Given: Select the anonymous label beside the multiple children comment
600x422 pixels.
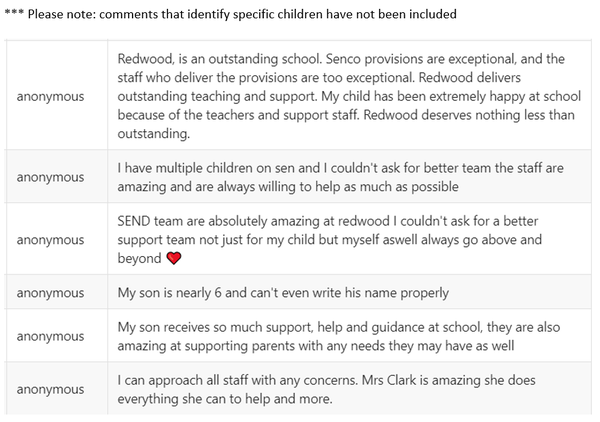Looking at the screenshot, I should point(50,177).
